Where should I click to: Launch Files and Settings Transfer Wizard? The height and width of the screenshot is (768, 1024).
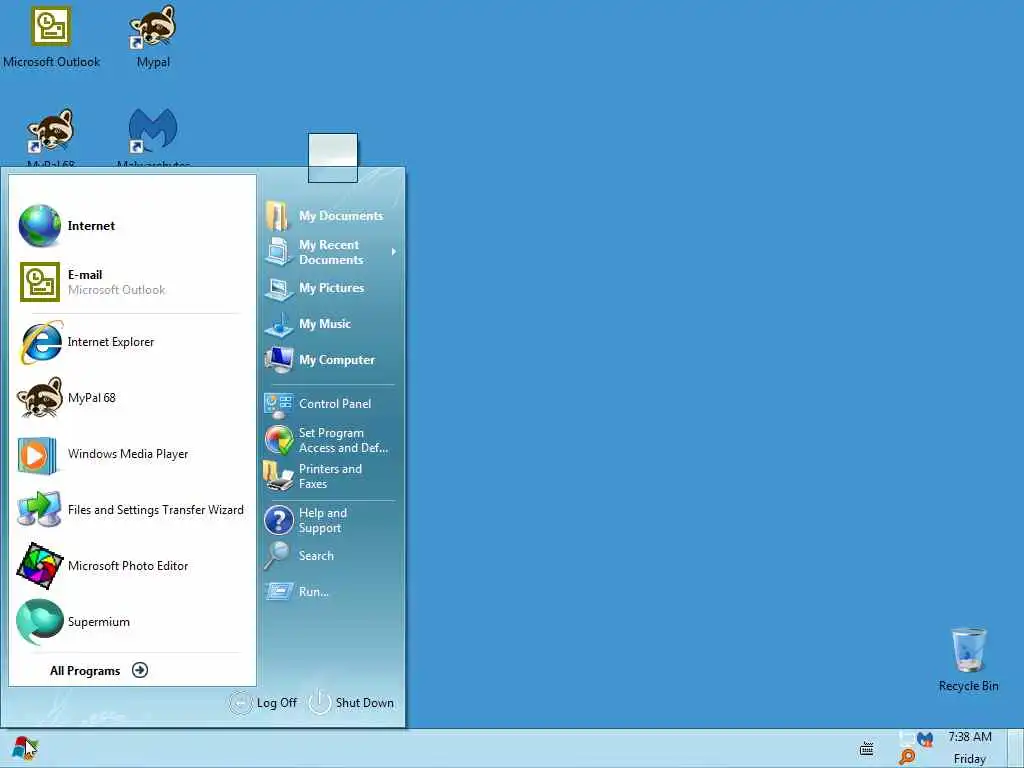coord(130,510)
